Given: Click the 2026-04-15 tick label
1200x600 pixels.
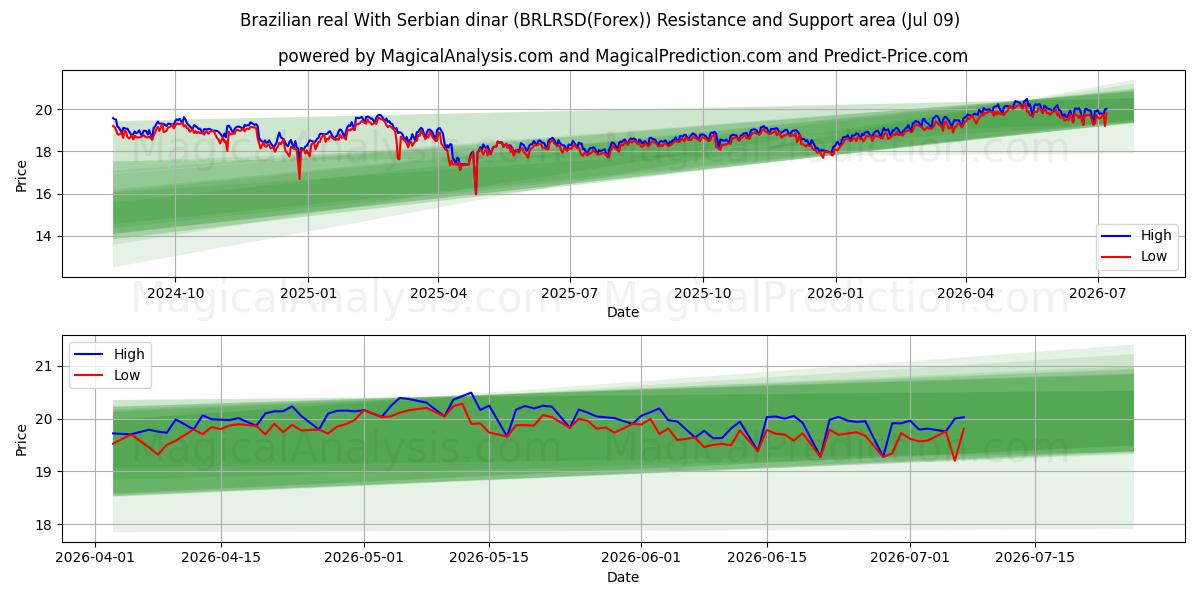Looking at the screenshot, I should 220,559.
